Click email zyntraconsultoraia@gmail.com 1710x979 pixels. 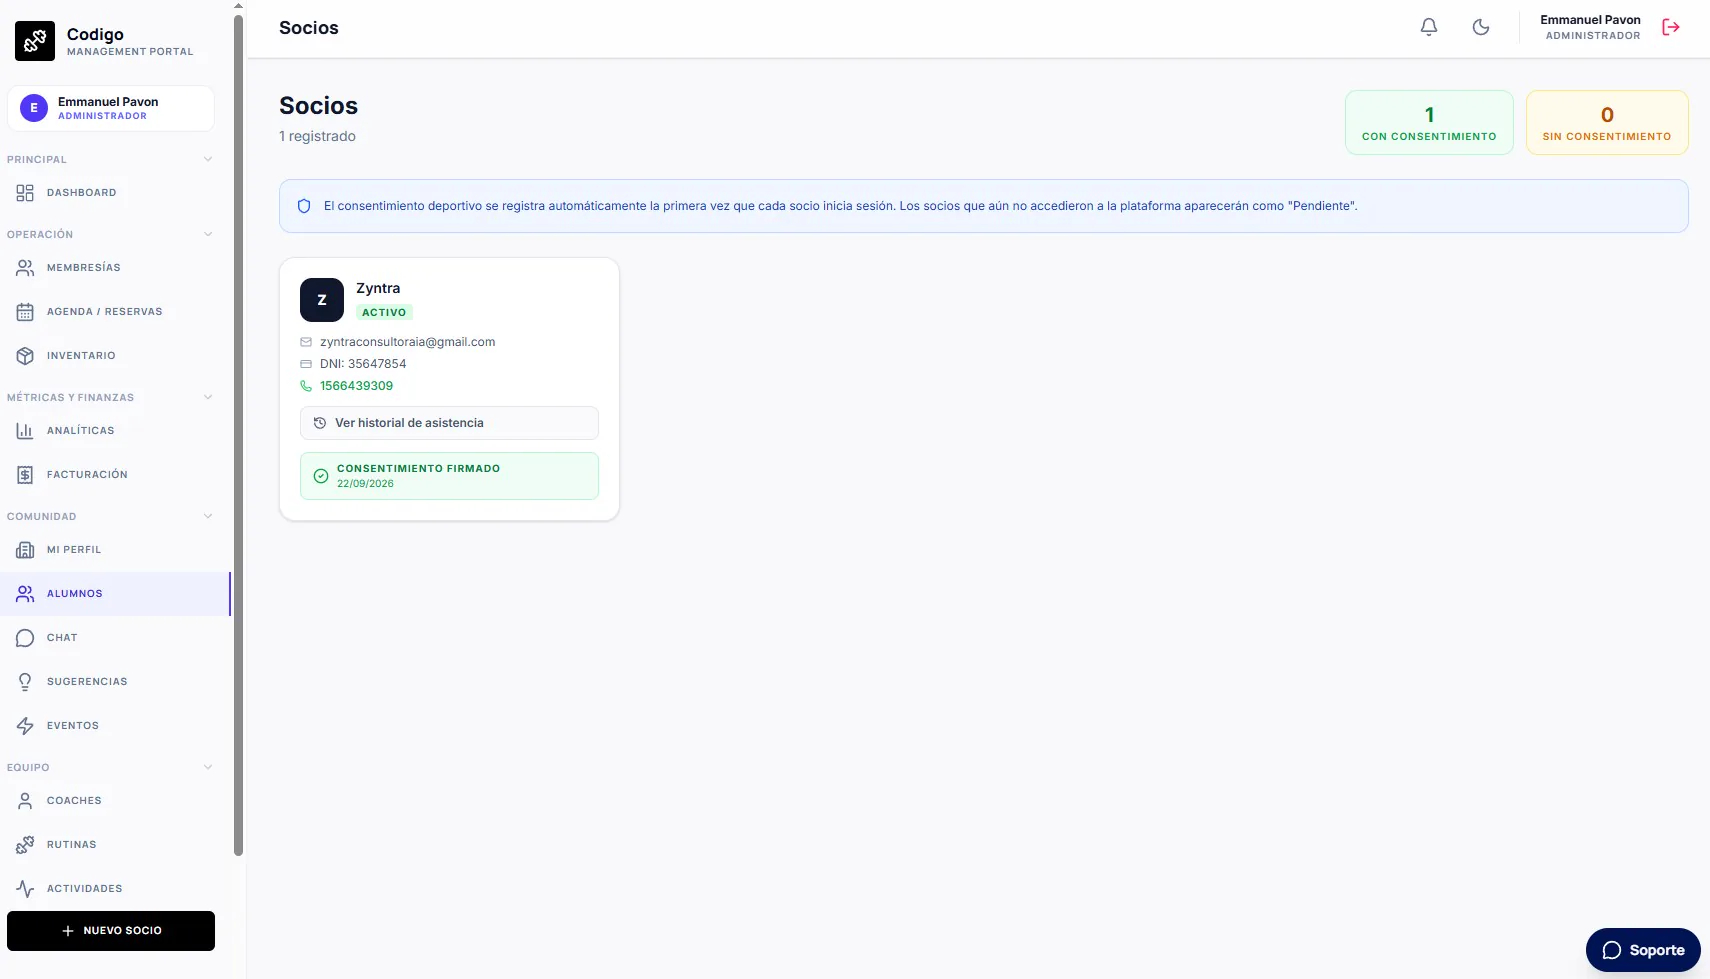coord(407,342)
